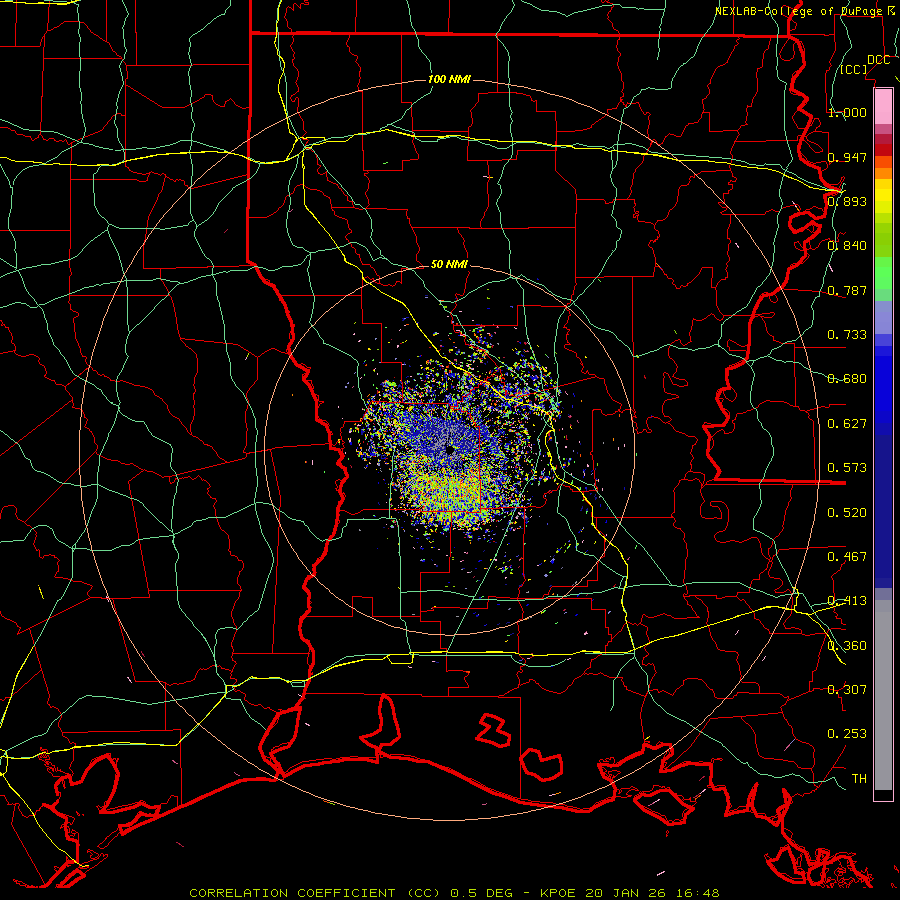Screen dimensions: 900x900
Task: Select the 20 JAN 26 date text
Action: (x=626, y=893)
